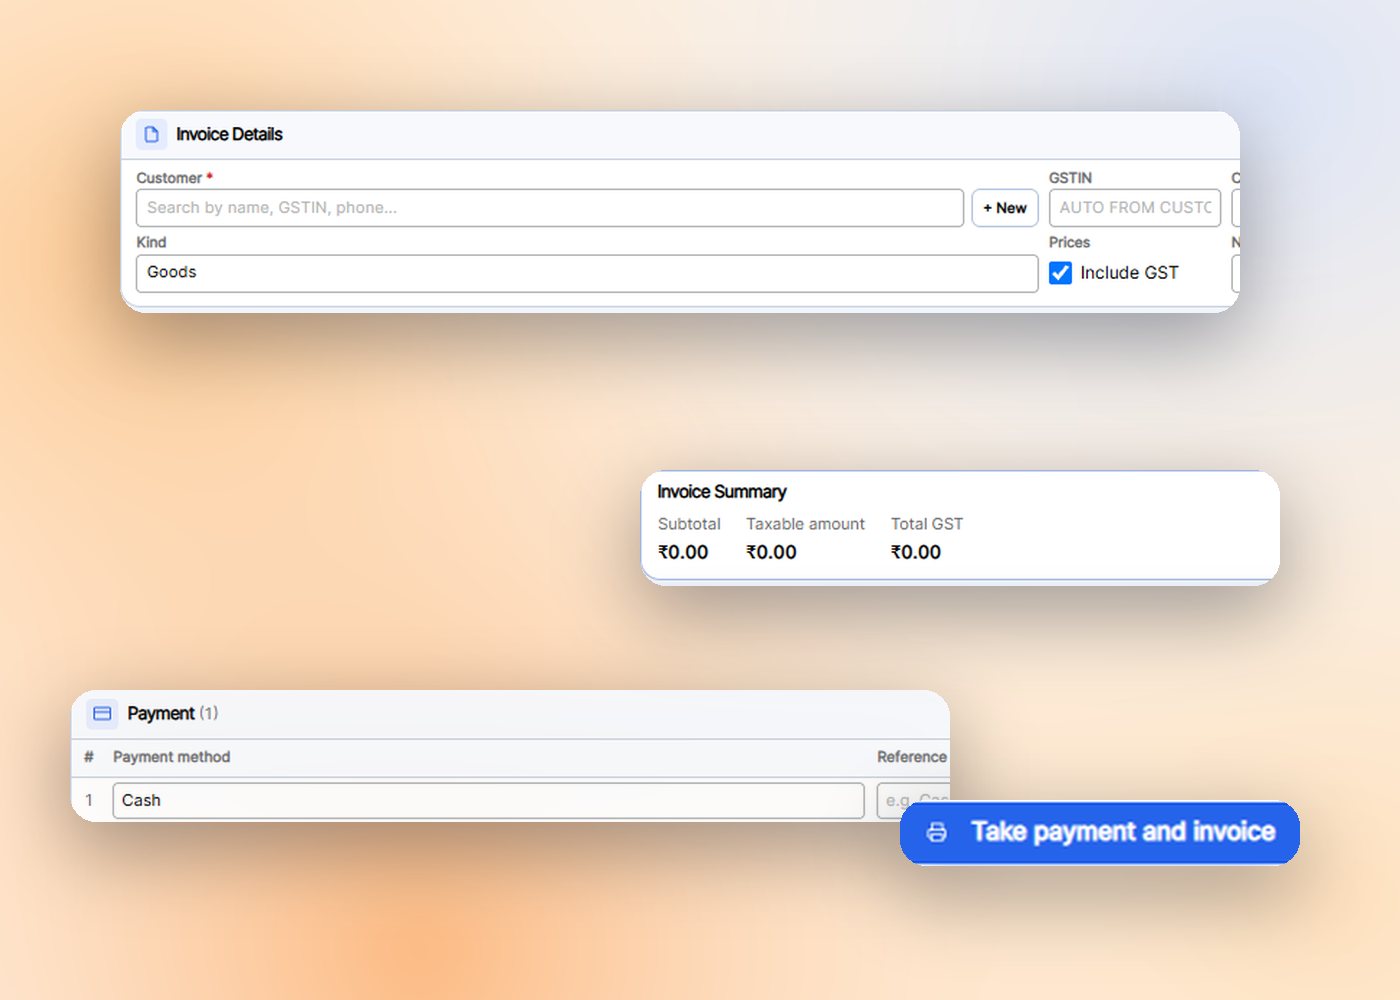Click the Invoice Summary heading
The height and width of the screenshot is (1000, 1400).
pos(722,492)
